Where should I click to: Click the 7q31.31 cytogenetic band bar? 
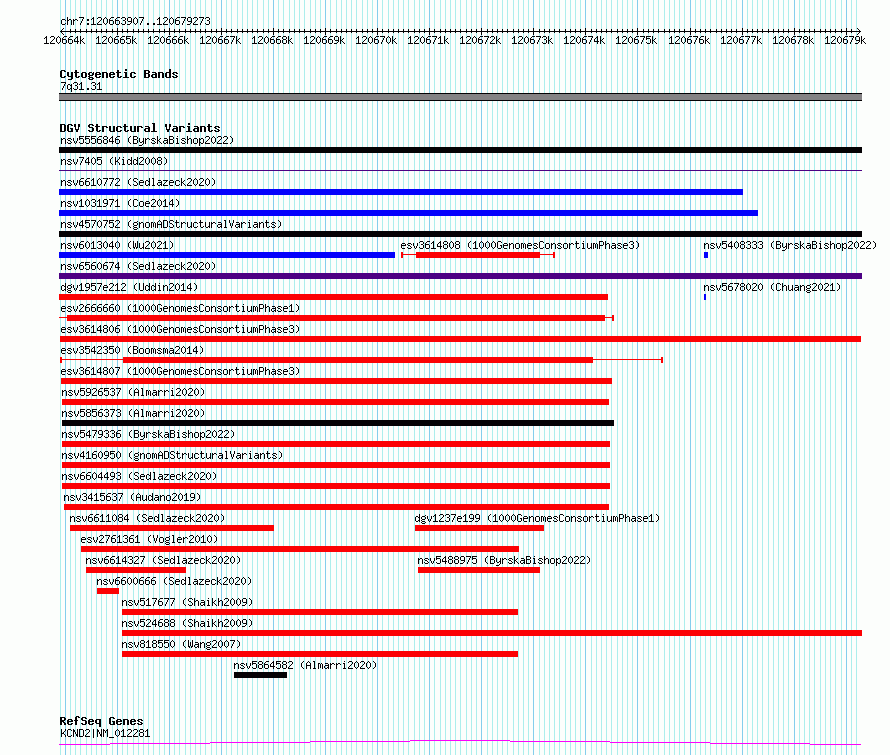pos(460,97)
